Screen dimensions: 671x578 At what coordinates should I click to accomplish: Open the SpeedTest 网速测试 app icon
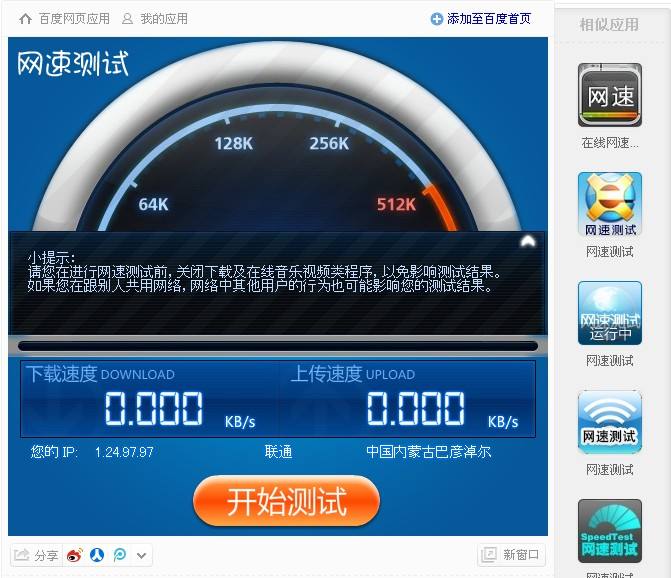(x=610, y=531)
